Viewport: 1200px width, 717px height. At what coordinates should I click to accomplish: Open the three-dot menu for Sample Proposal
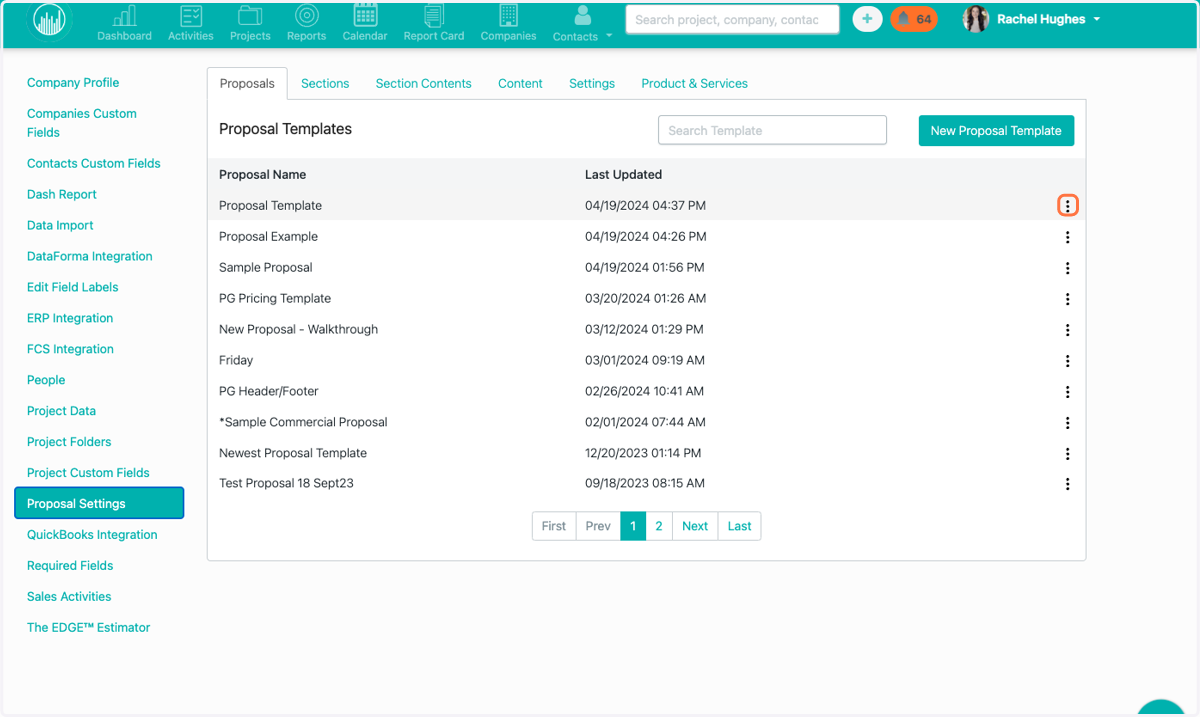1068,268
